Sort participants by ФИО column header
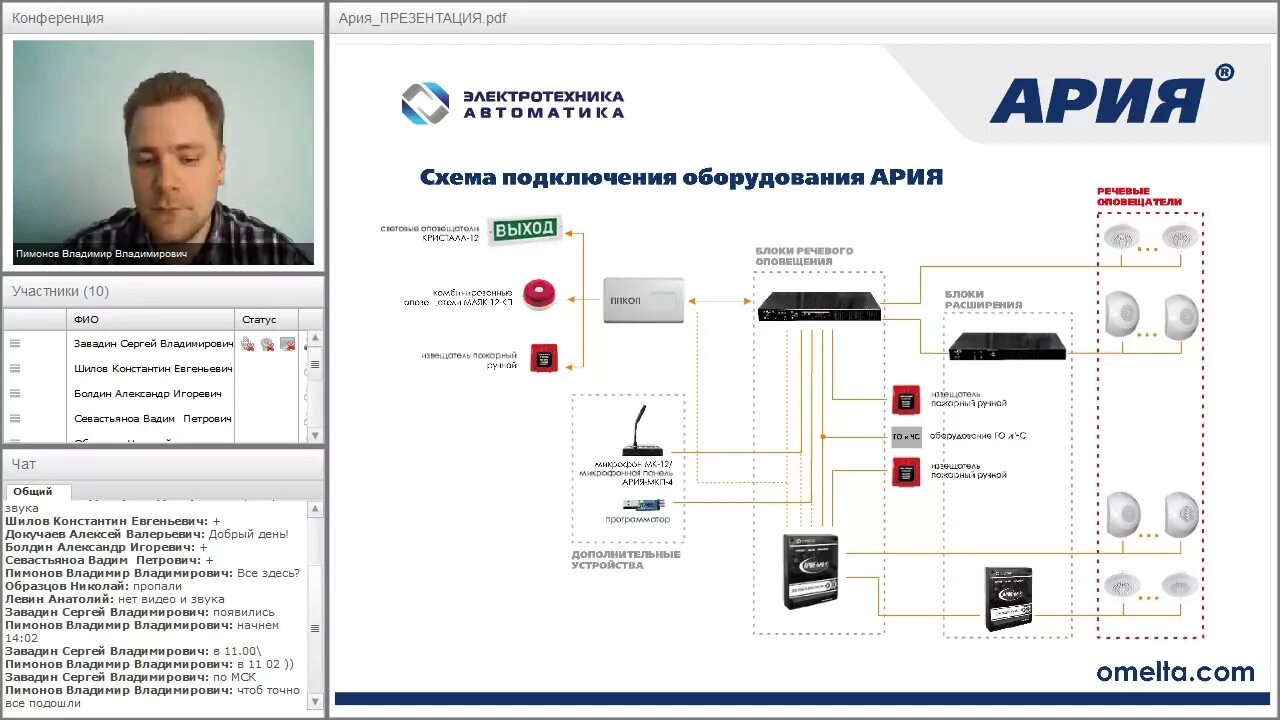 point(151,319)
